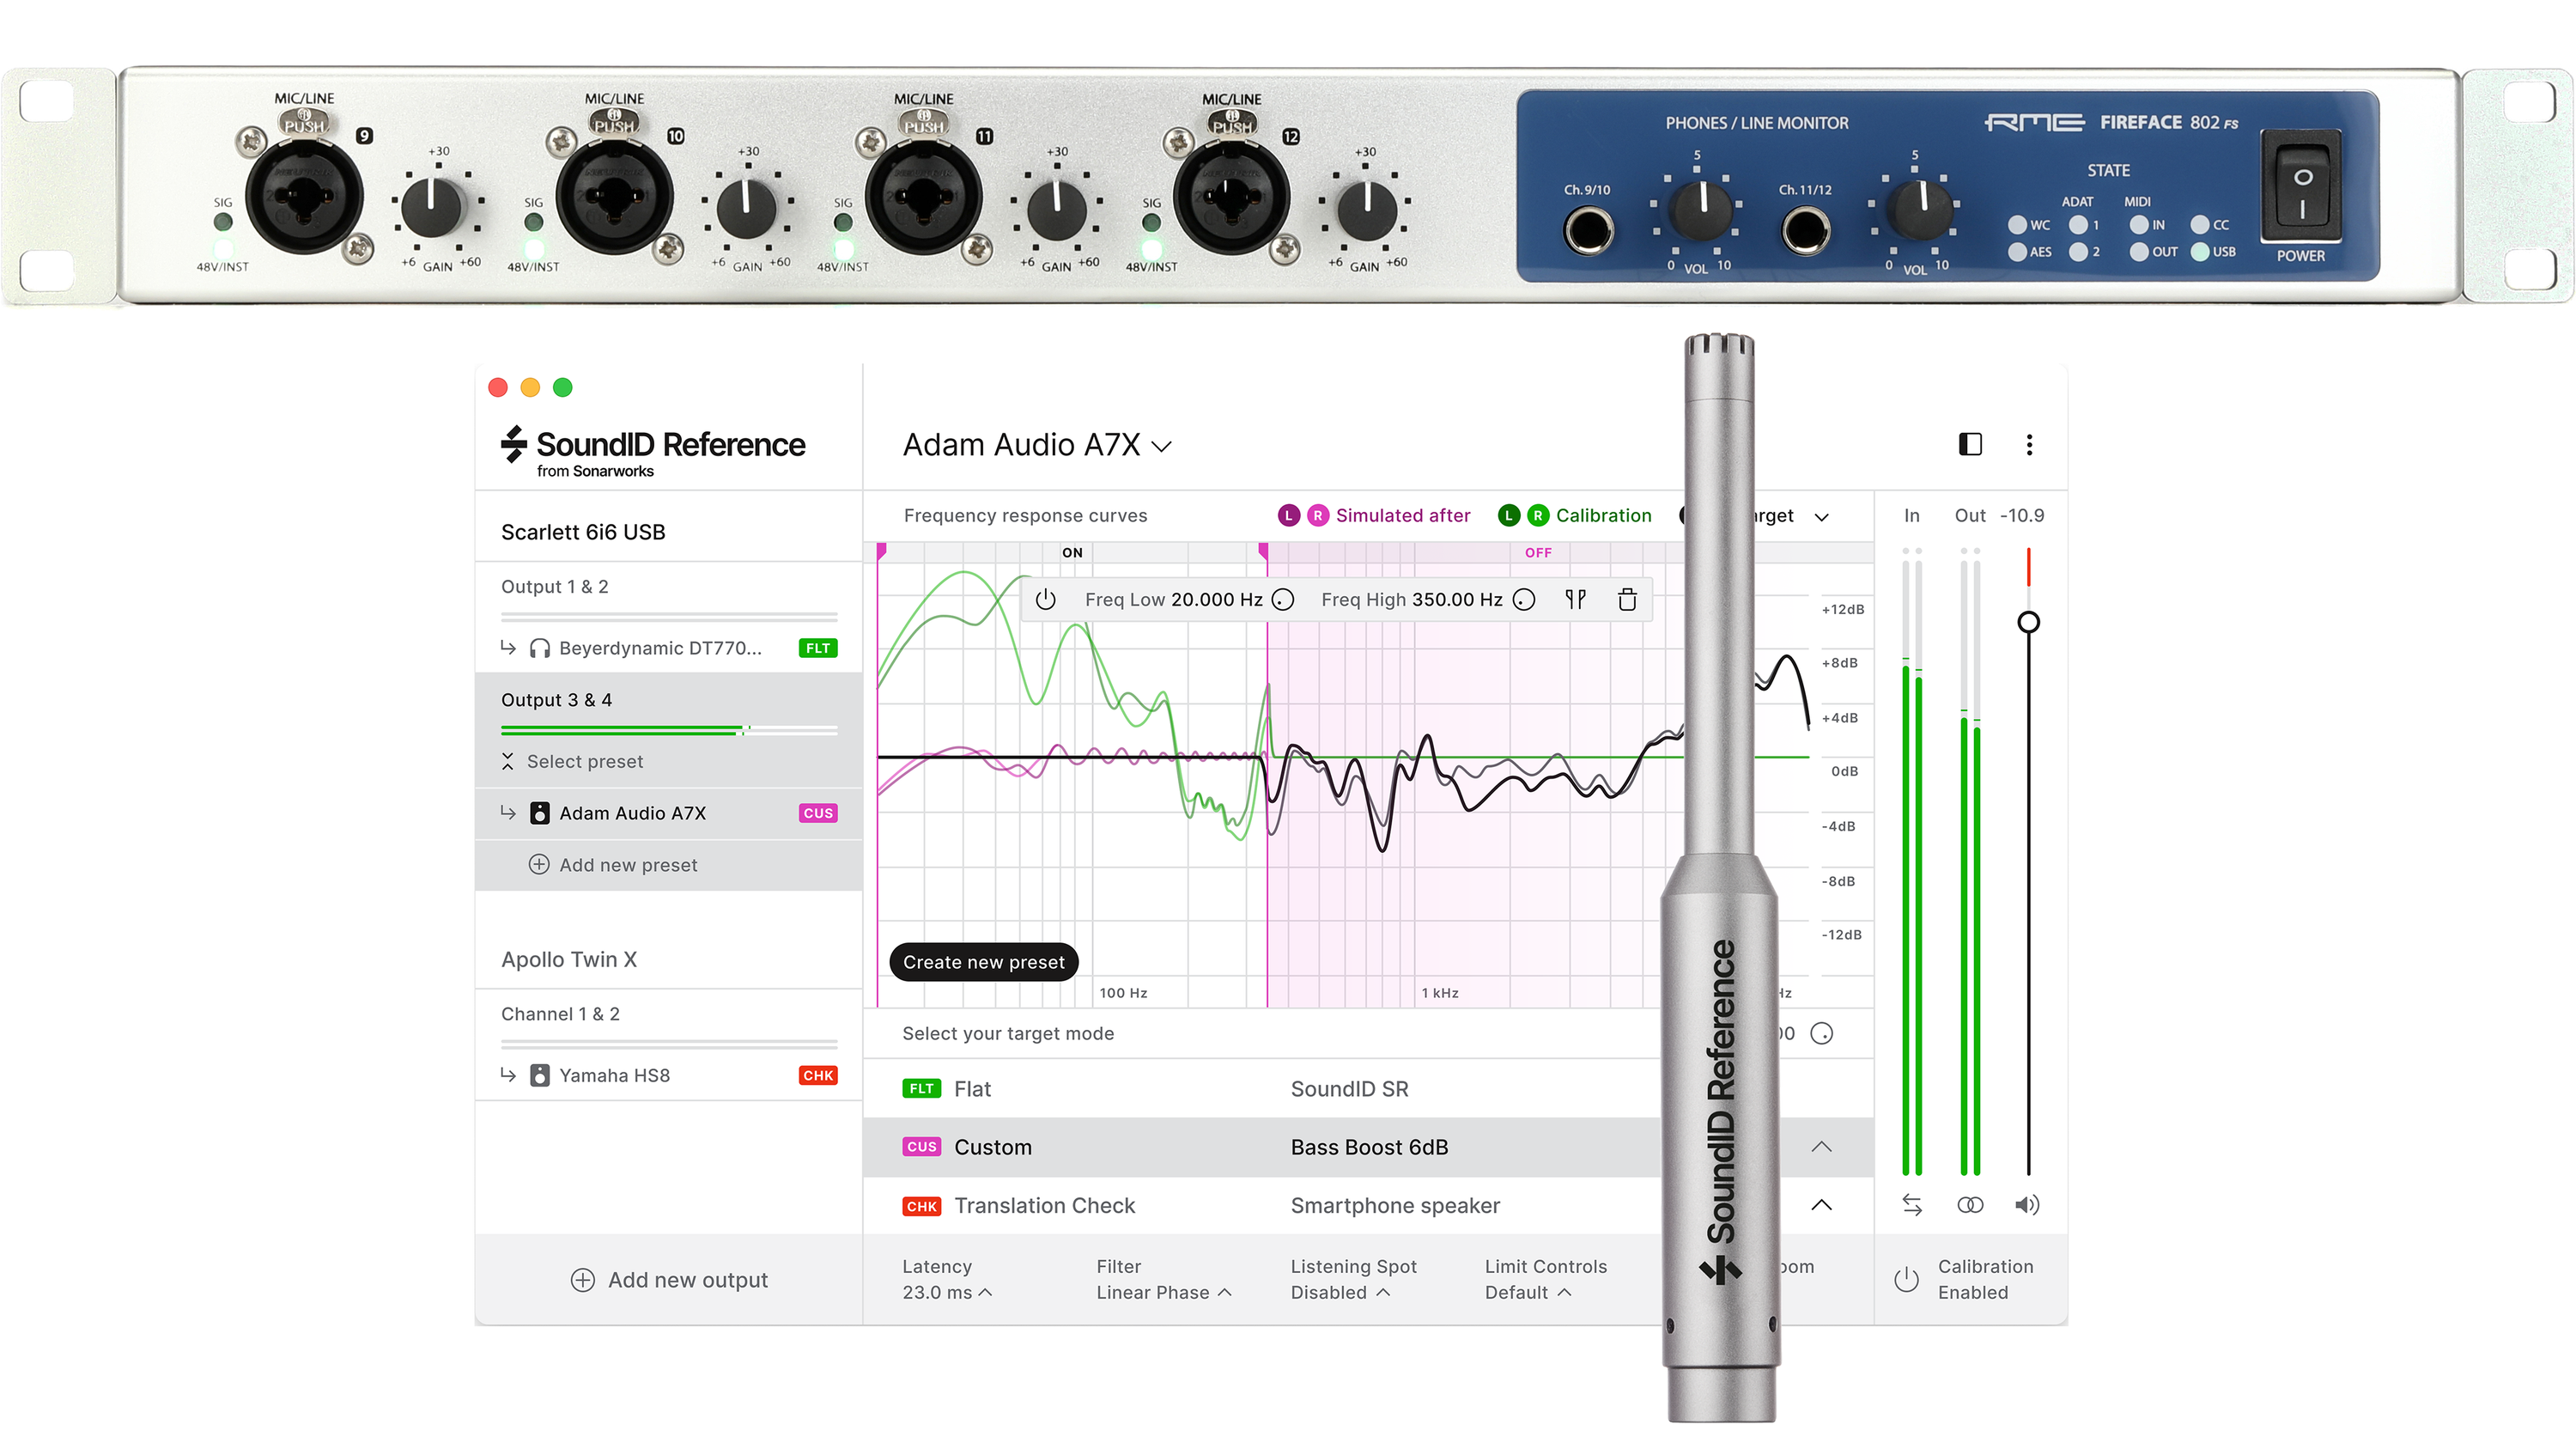Expand the Latency 23.0 ms control
This screenshot has width=2576, height=1437.
click(984, 1292)
